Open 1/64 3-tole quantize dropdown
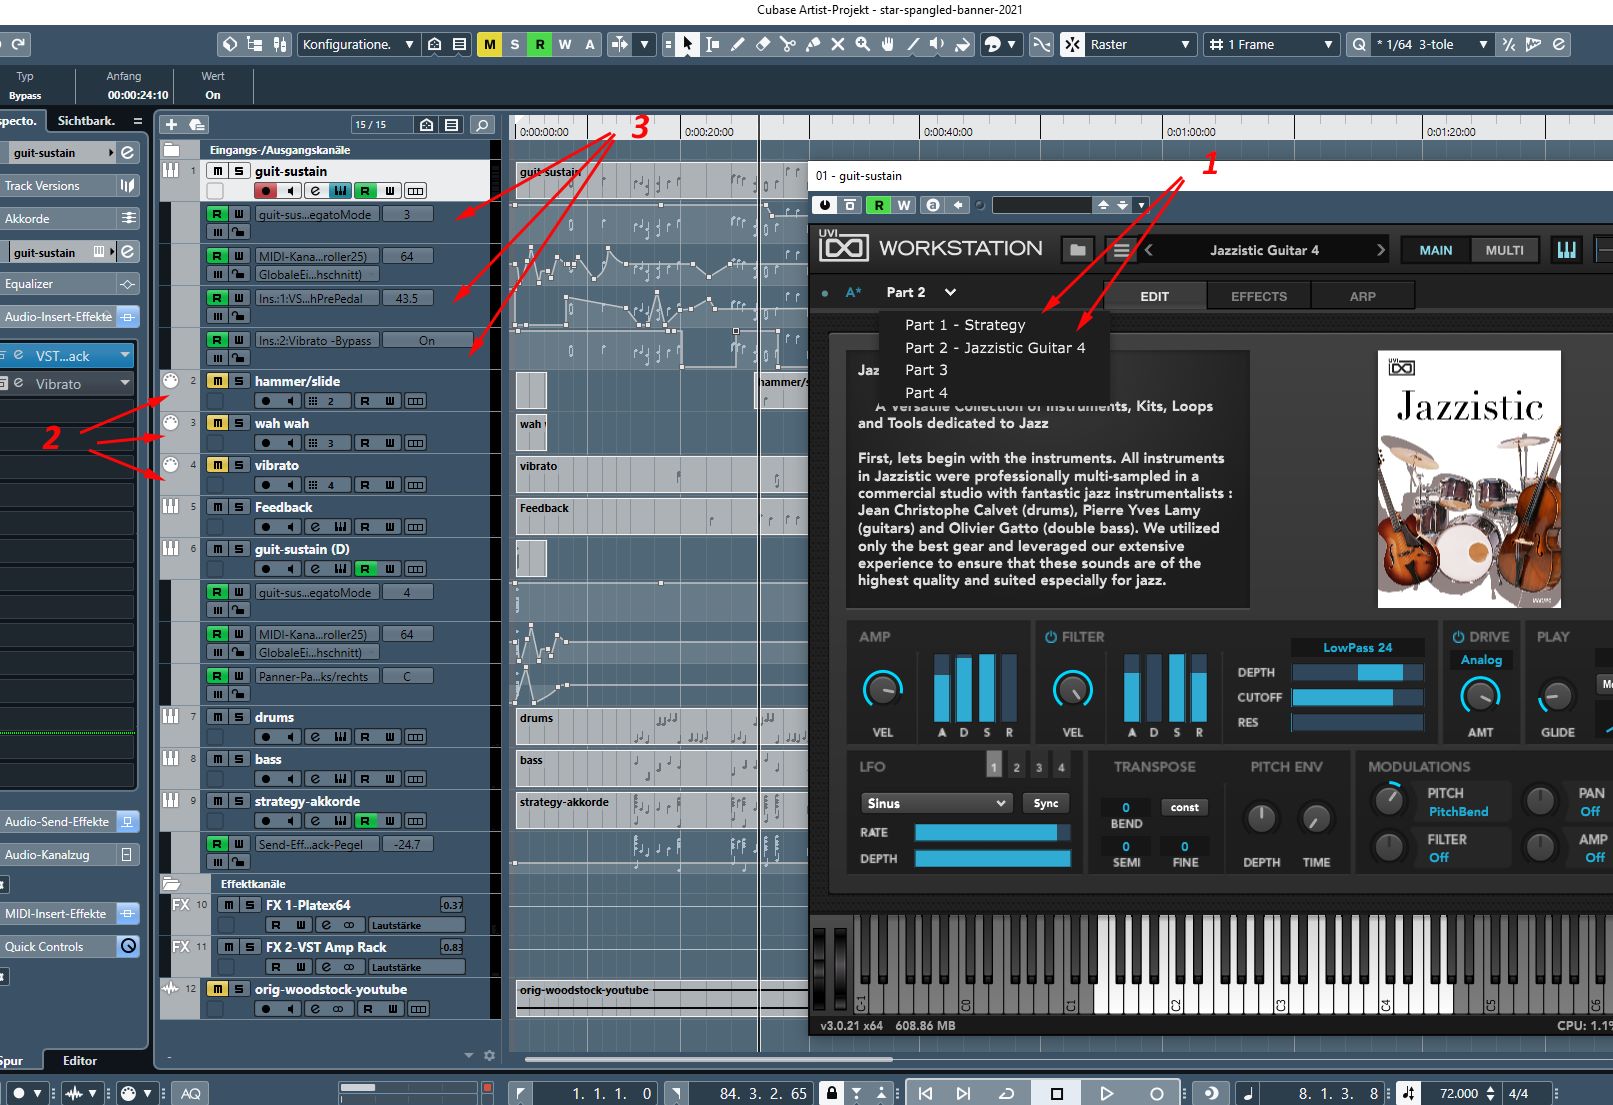 (x=1432, y=44)
